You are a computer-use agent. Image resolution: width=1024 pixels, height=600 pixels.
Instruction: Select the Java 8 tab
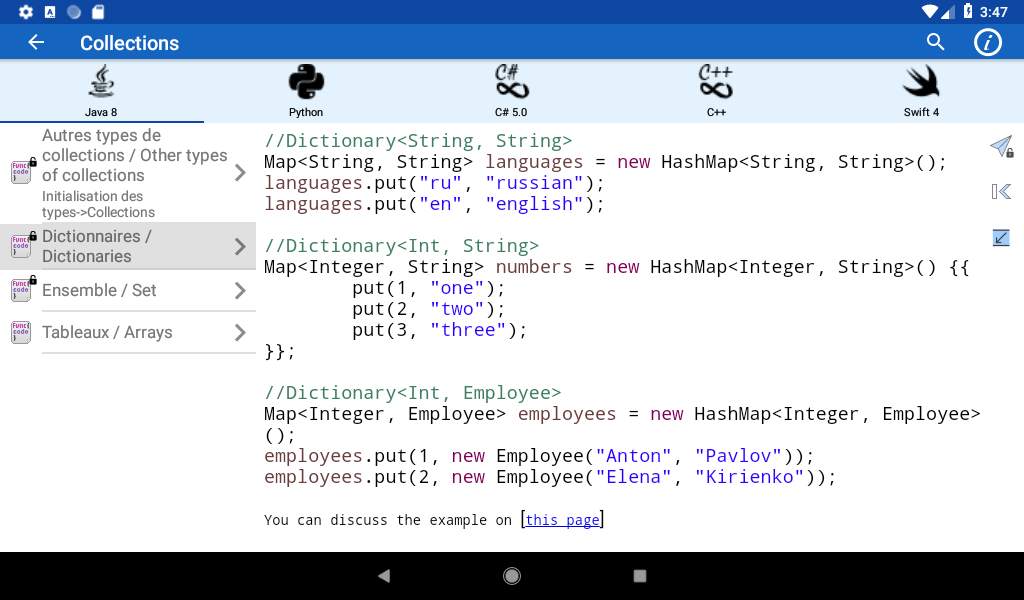pos(101,91)
